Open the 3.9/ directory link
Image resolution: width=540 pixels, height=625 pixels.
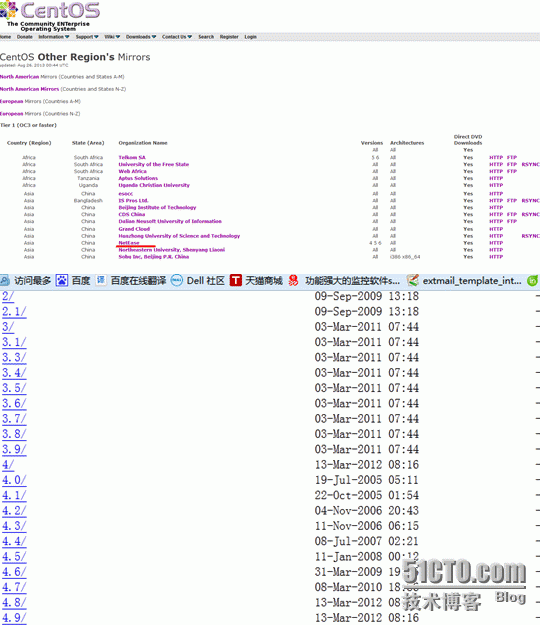(14, 449)
